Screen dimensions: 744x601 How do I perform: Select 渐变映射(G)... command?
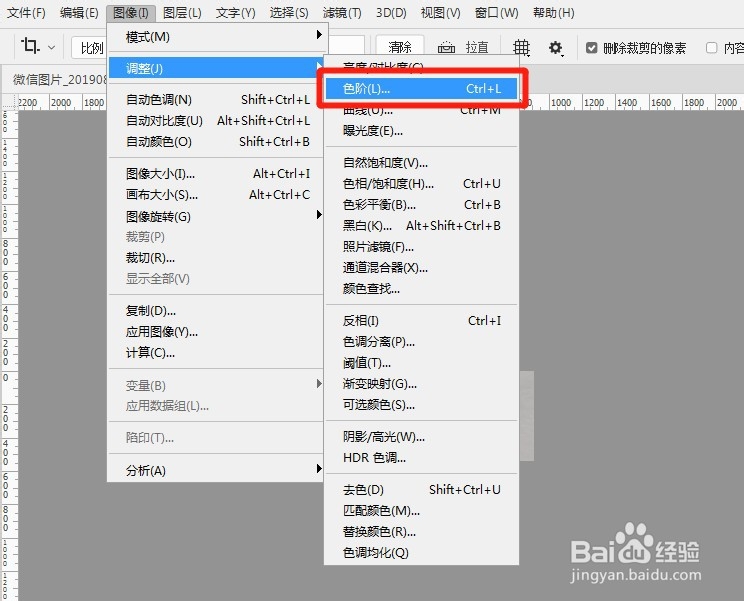click(421, 384)
